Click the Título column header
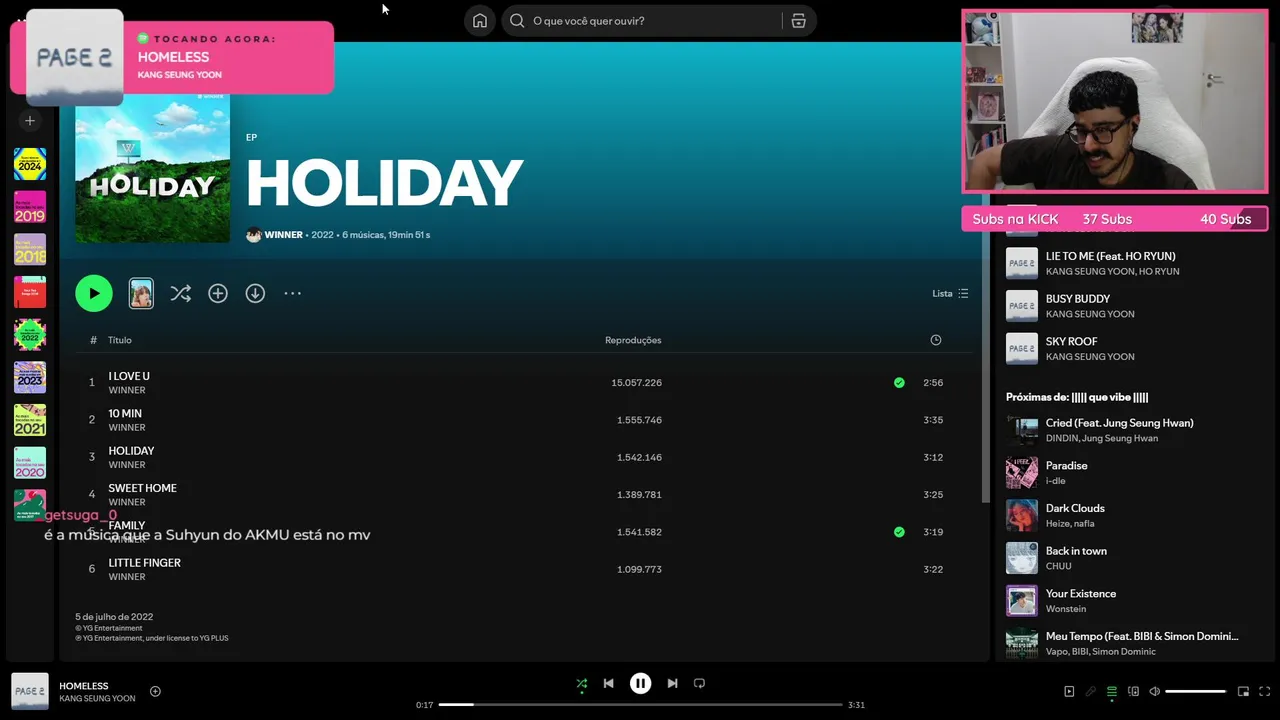The image size is (1280, 720). [120, 340]
